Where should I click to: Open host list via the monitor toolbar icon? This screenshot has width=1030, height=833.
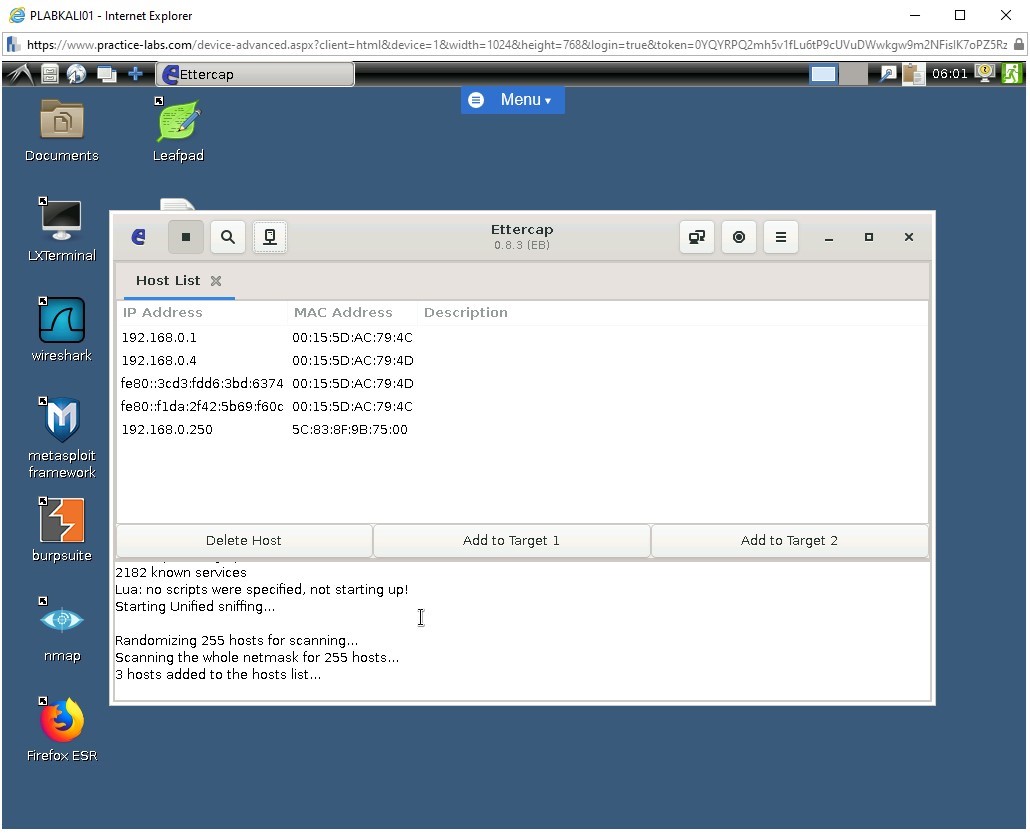(268, 237)
